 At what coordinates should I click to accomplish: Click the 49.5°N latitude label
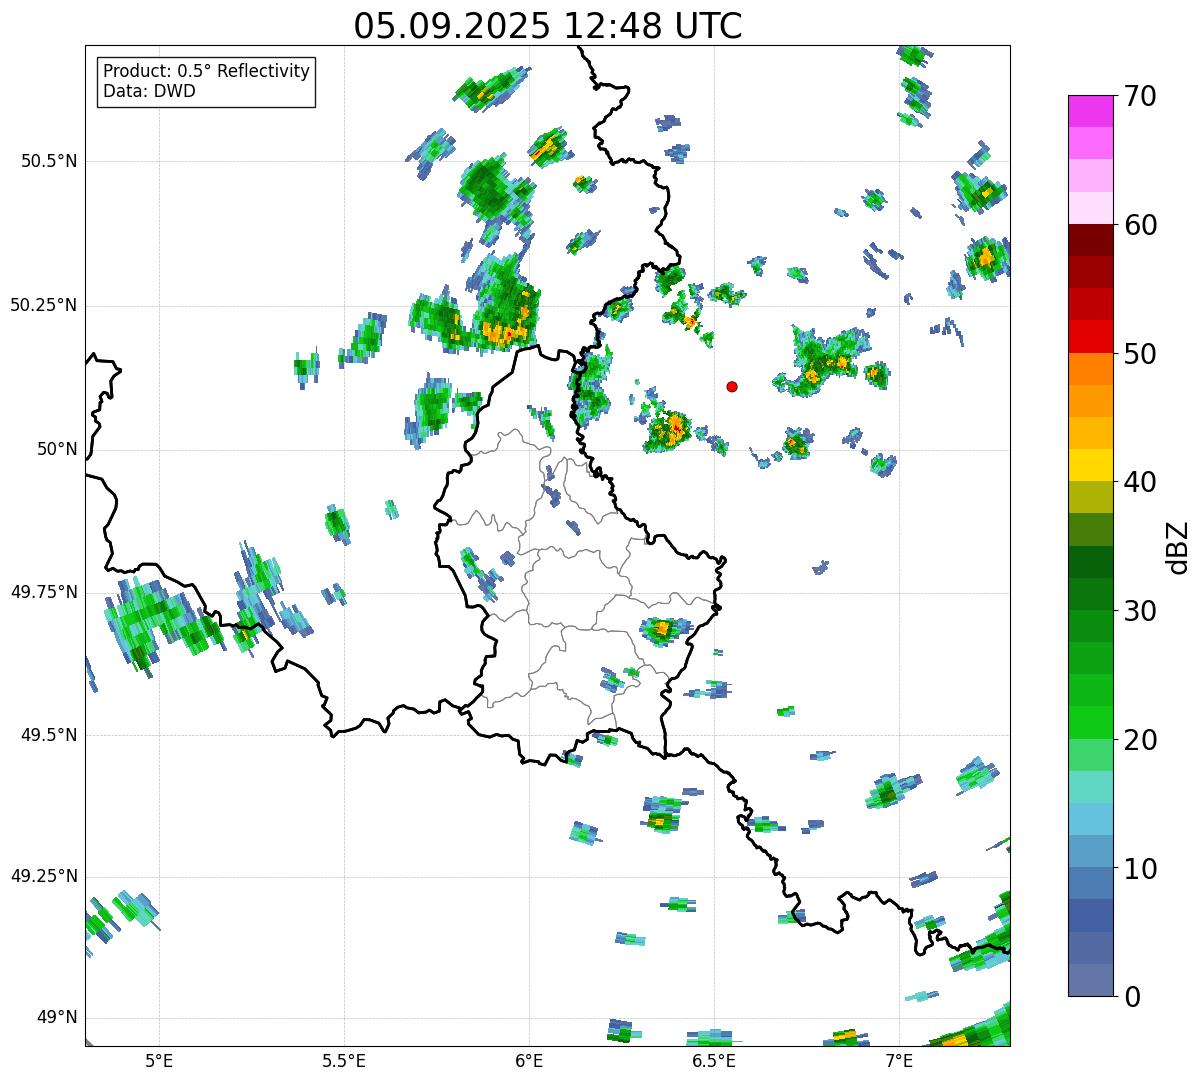49,735
